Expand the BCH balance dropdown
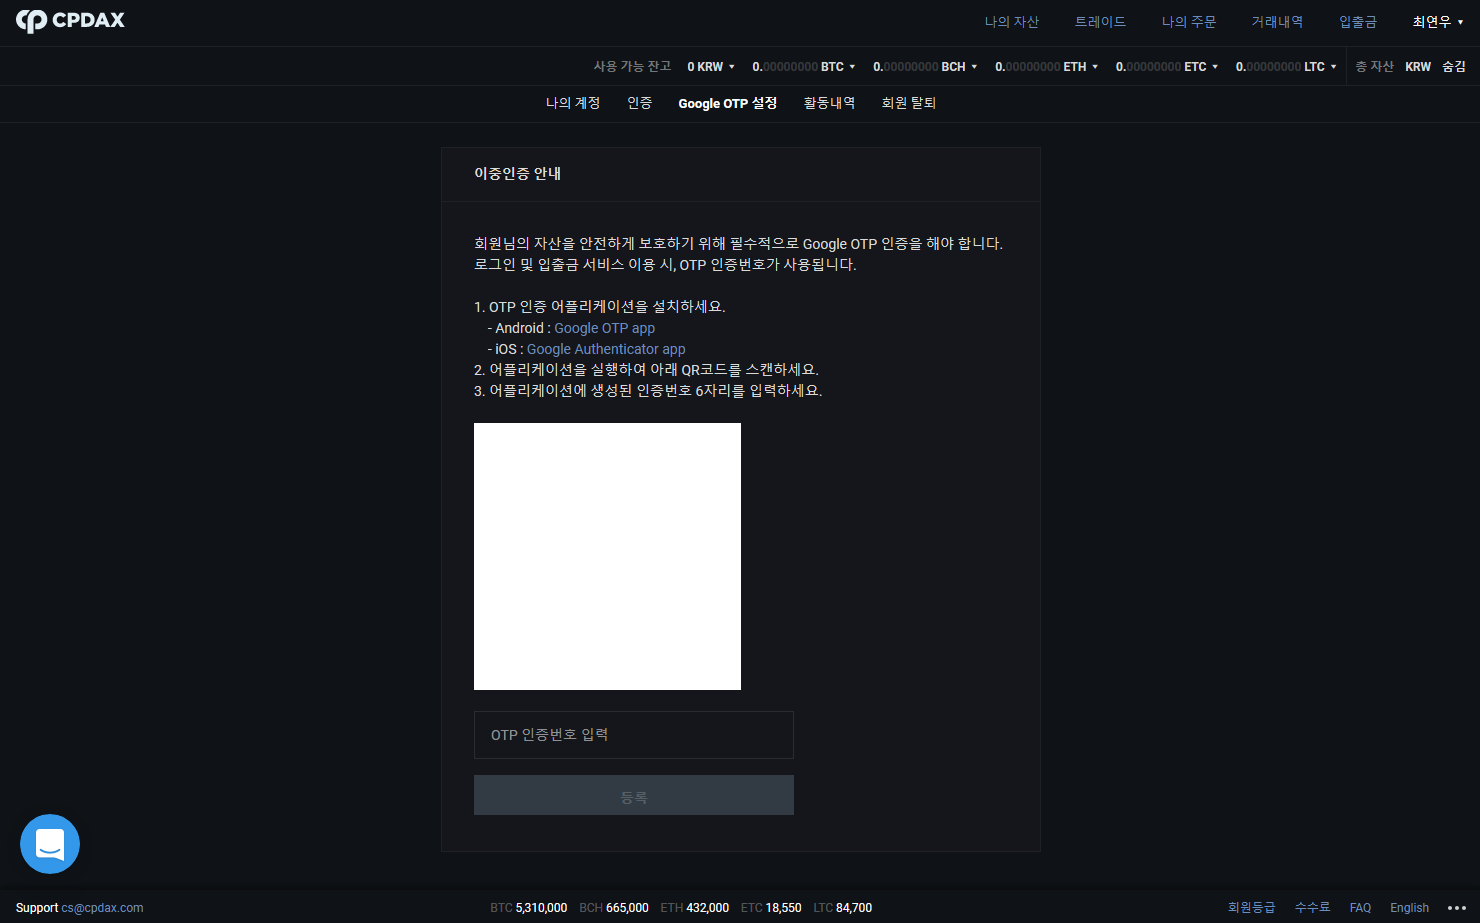The image size is (1480, 923). click(925, 67)
